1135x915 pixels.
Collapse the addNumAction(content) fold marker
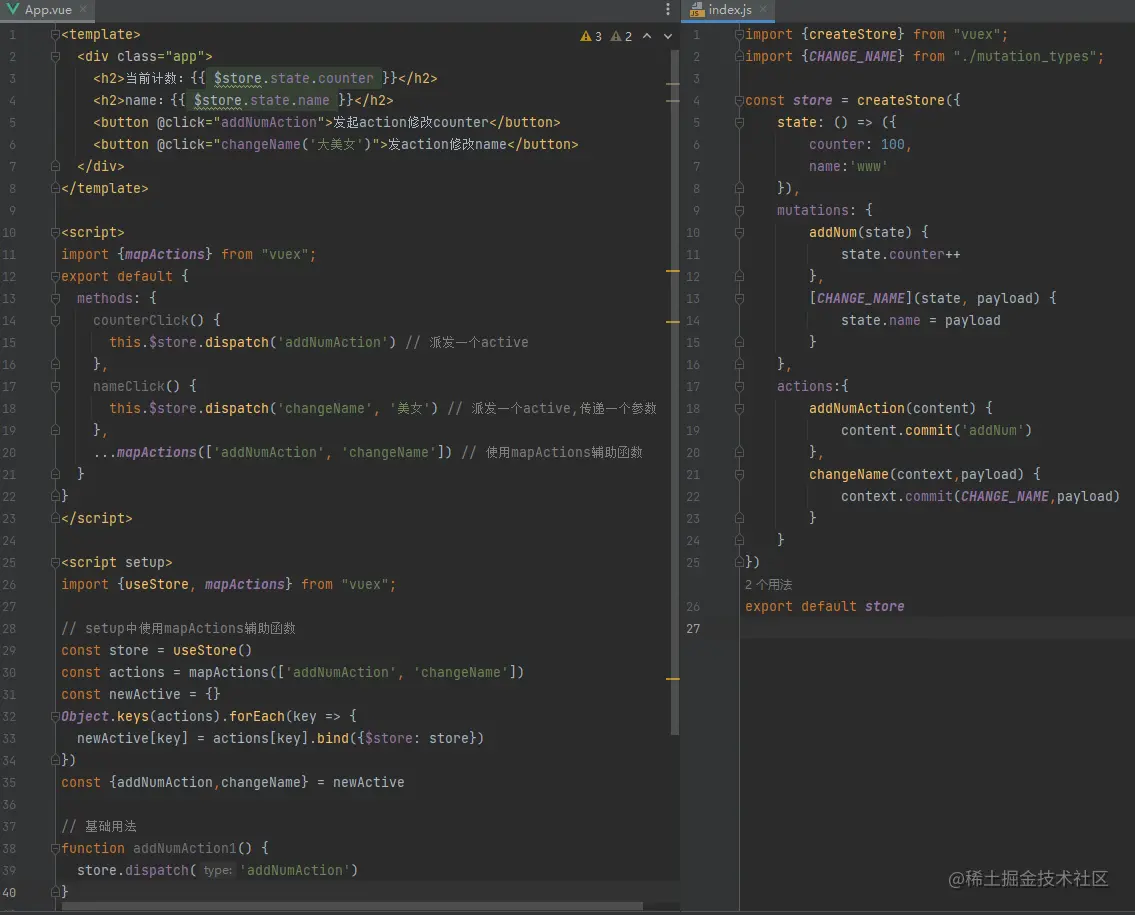pyautogui.click(x=739, y=408)
